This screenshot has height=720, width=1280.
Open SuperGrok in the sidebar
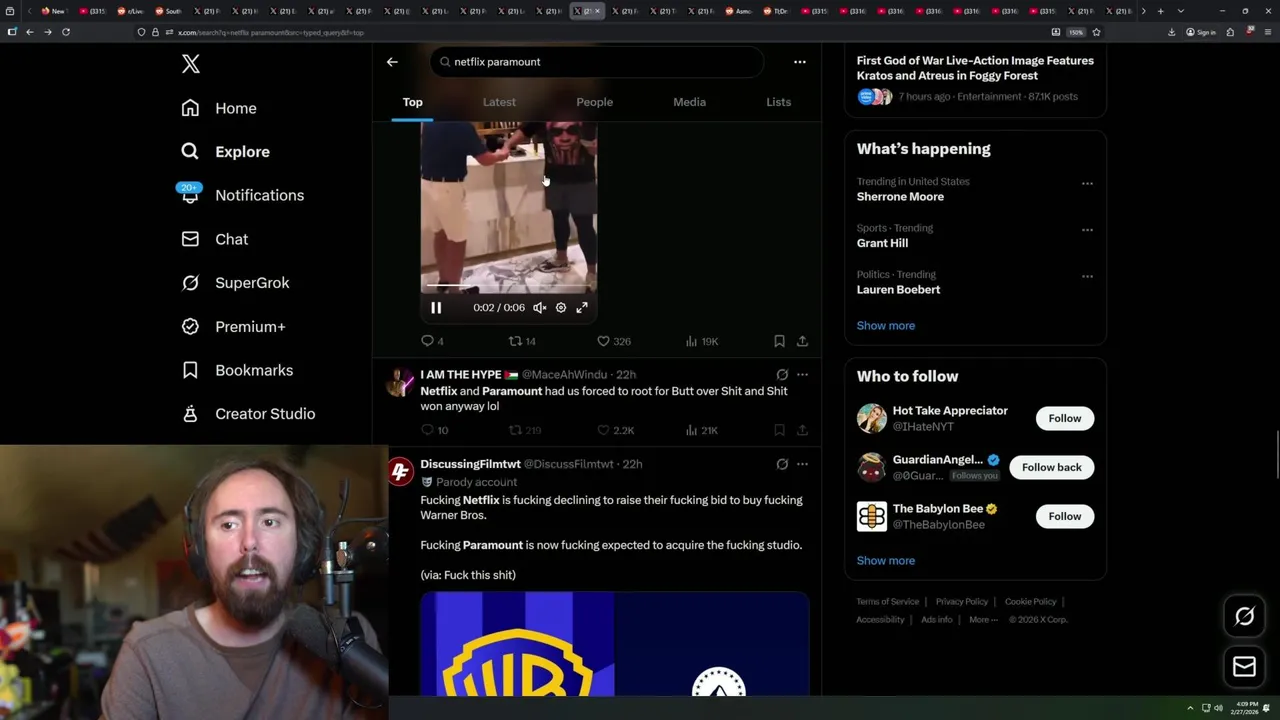(x=236, y=283)
